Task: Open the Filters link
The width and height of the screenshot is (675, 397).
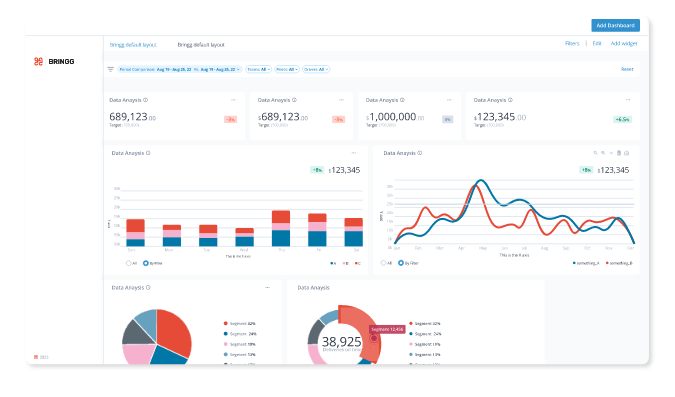Action: tap(572, 43)
